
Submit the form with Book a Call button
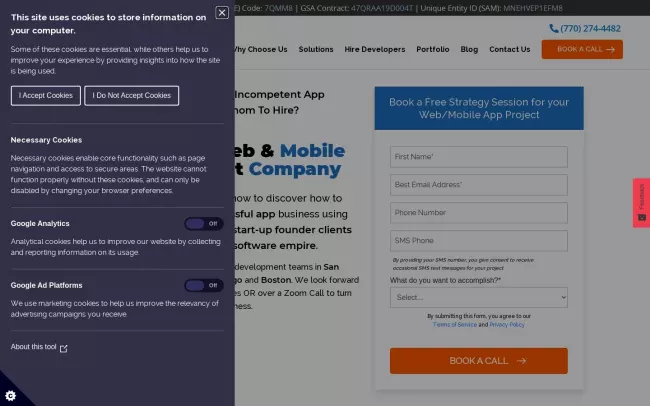click(x=478, y=361)
